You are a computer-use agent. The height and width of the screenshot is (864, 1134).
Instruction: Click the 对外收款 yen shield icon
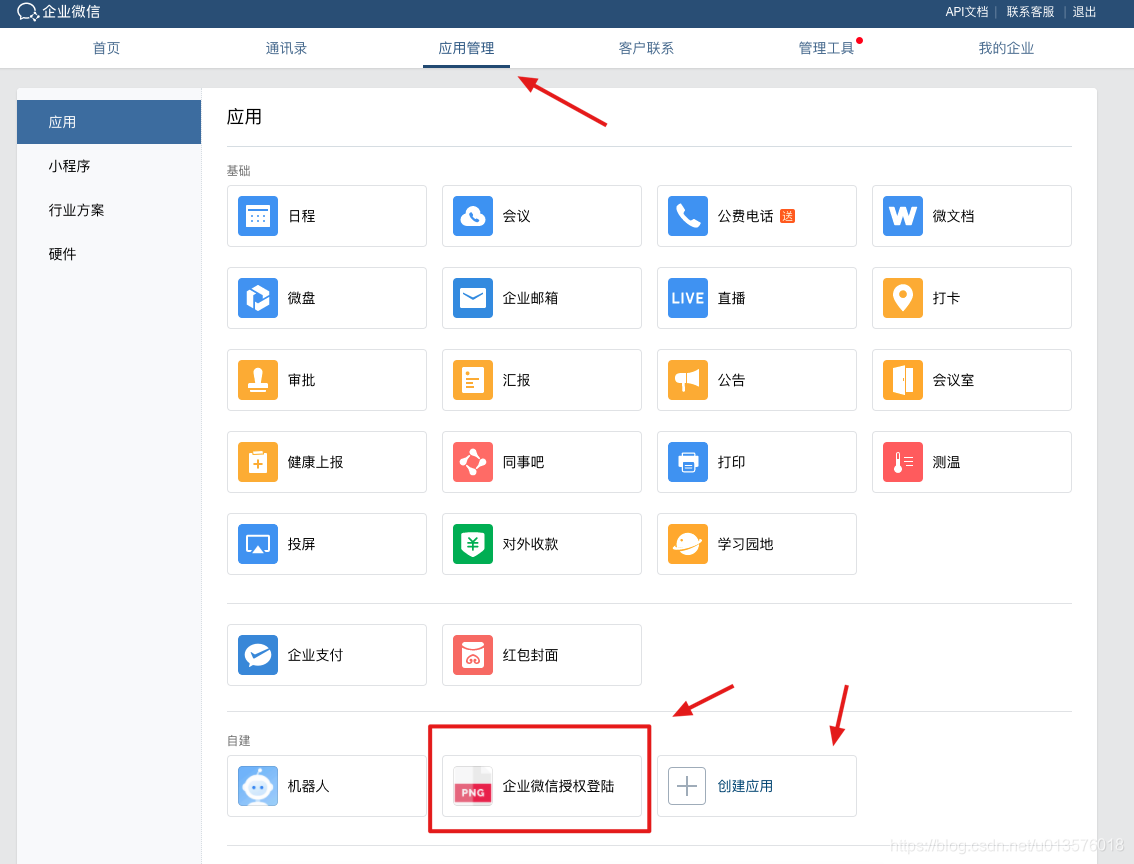point(472,544)
